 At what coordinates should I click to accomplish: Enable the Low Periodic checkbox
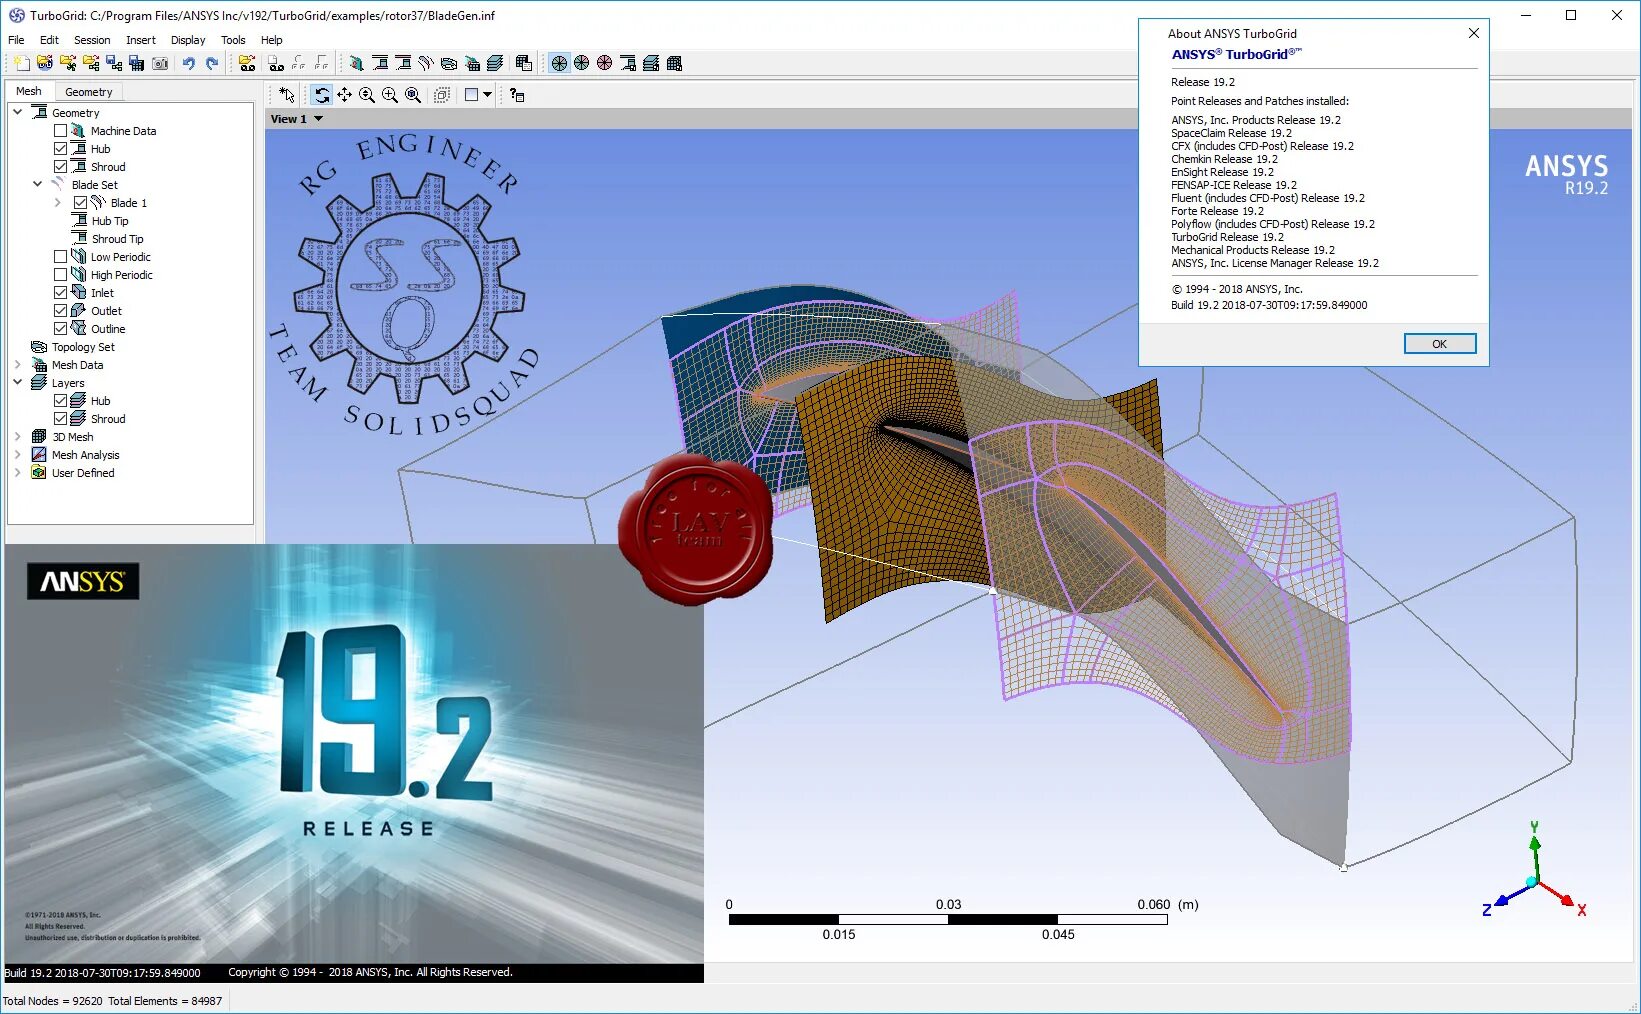pos(61,257)
